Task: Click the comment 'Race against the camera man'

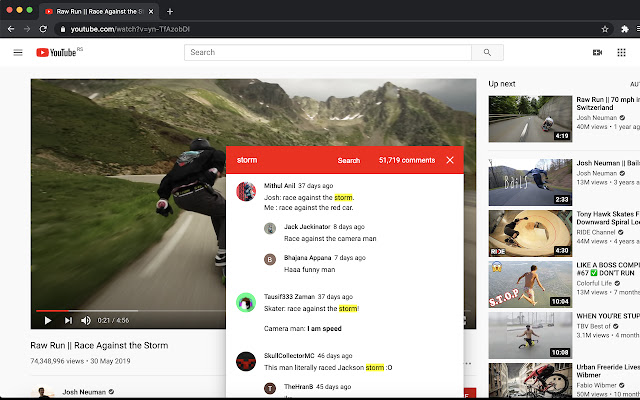Action: [330, 238]
